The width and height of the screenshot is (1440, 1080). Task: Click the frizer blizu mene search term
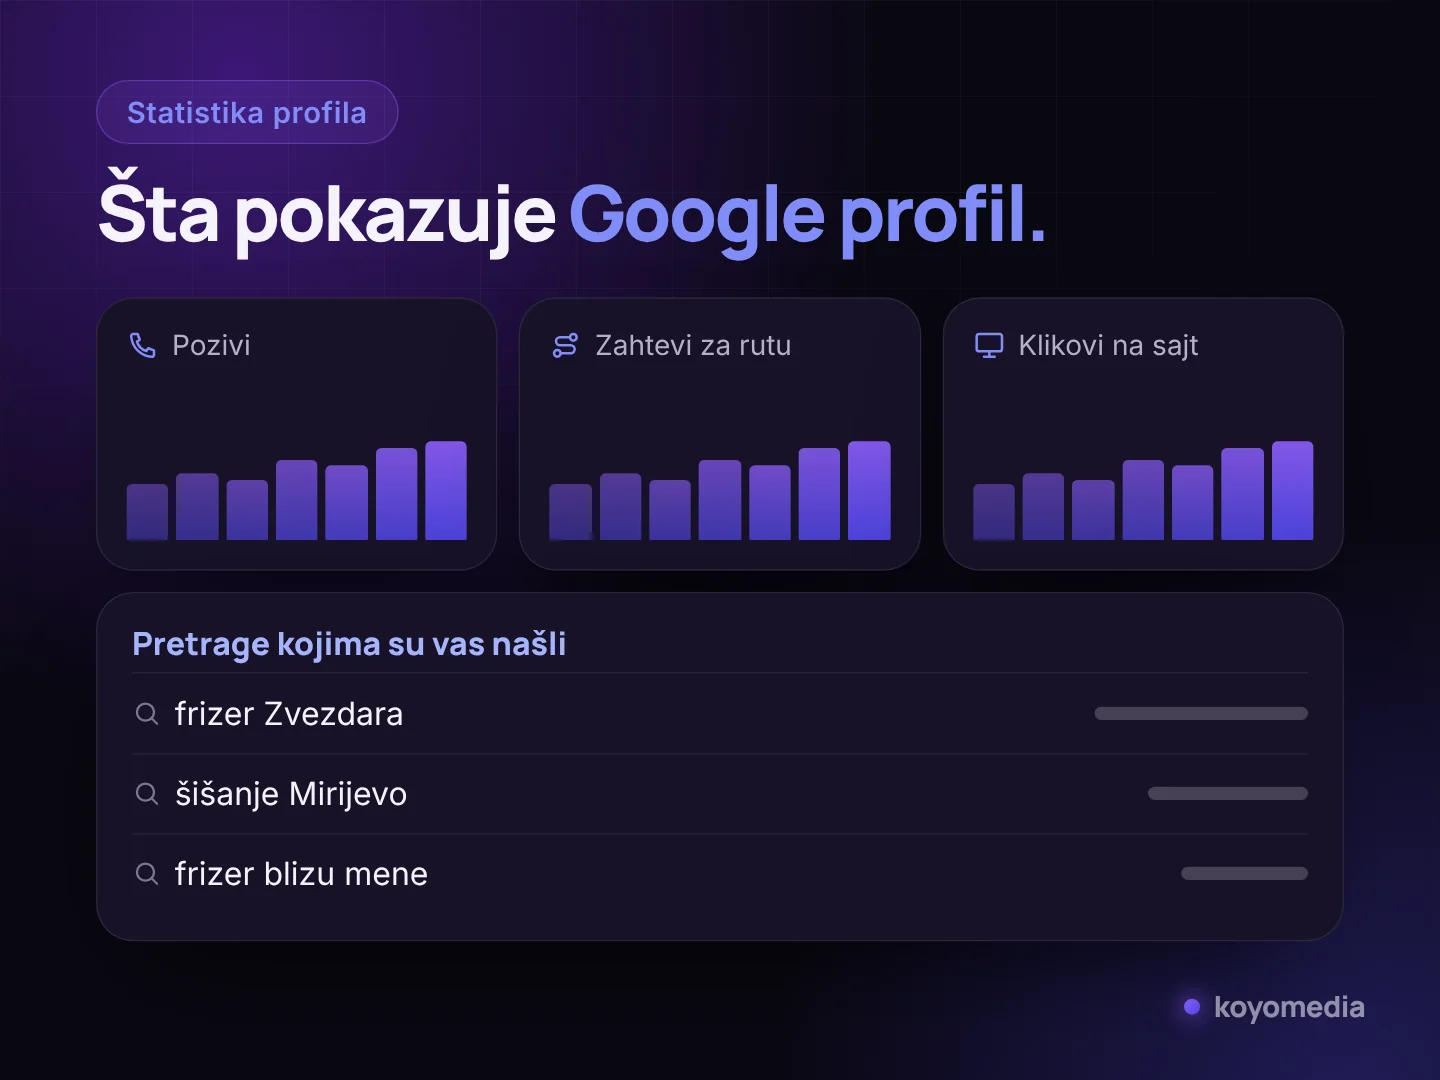(x=301, y=874)
